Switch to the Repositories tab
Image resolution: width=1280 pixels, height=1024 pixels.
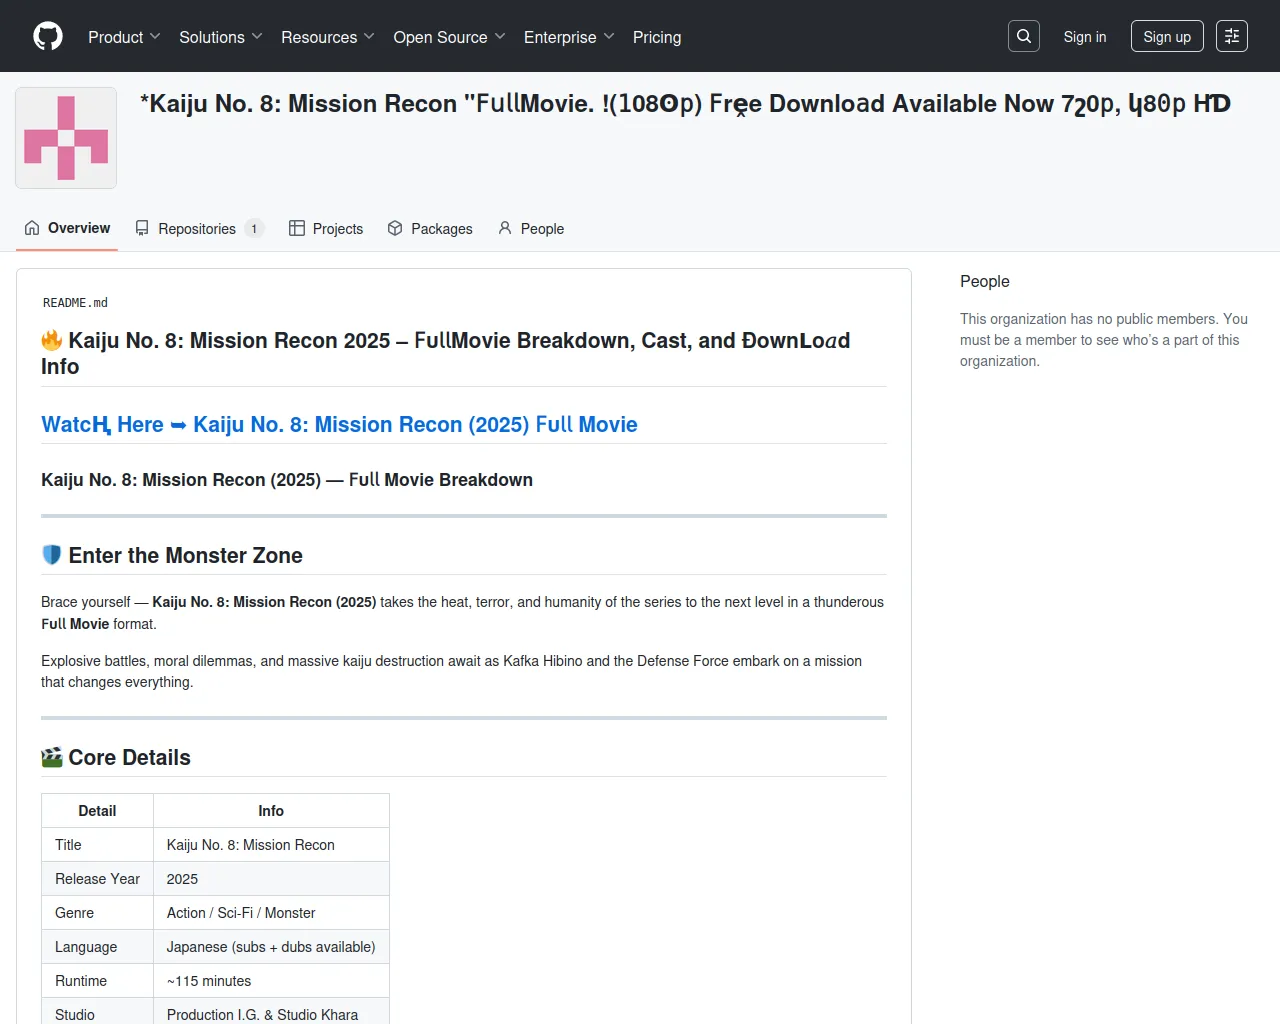197,228
